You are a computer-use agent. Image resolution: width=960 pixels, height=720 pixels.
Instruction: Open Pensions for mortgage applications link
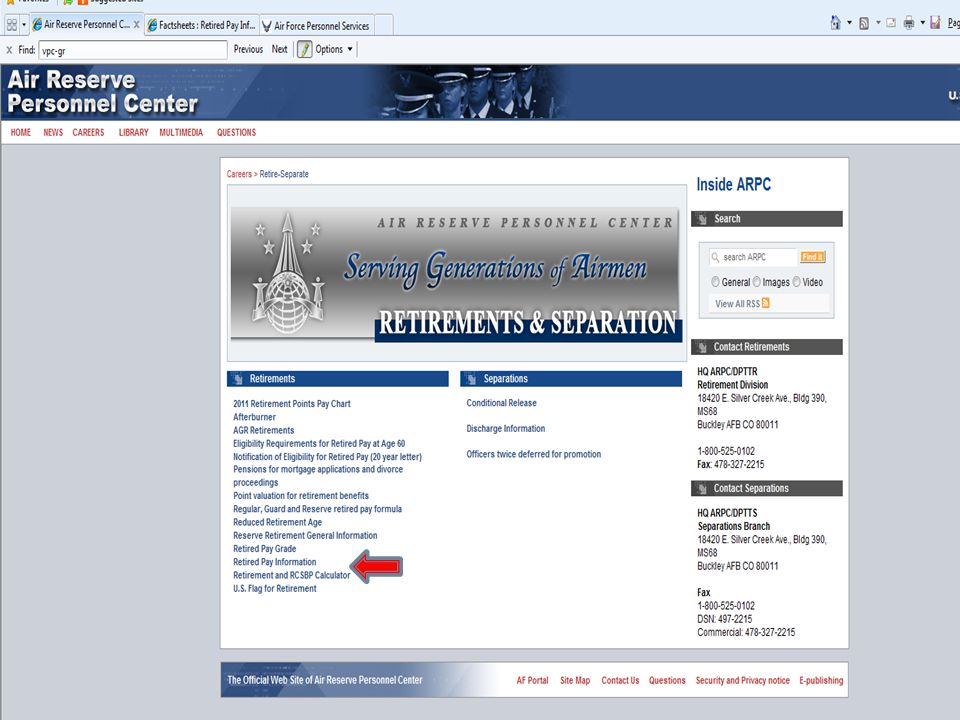318,476
